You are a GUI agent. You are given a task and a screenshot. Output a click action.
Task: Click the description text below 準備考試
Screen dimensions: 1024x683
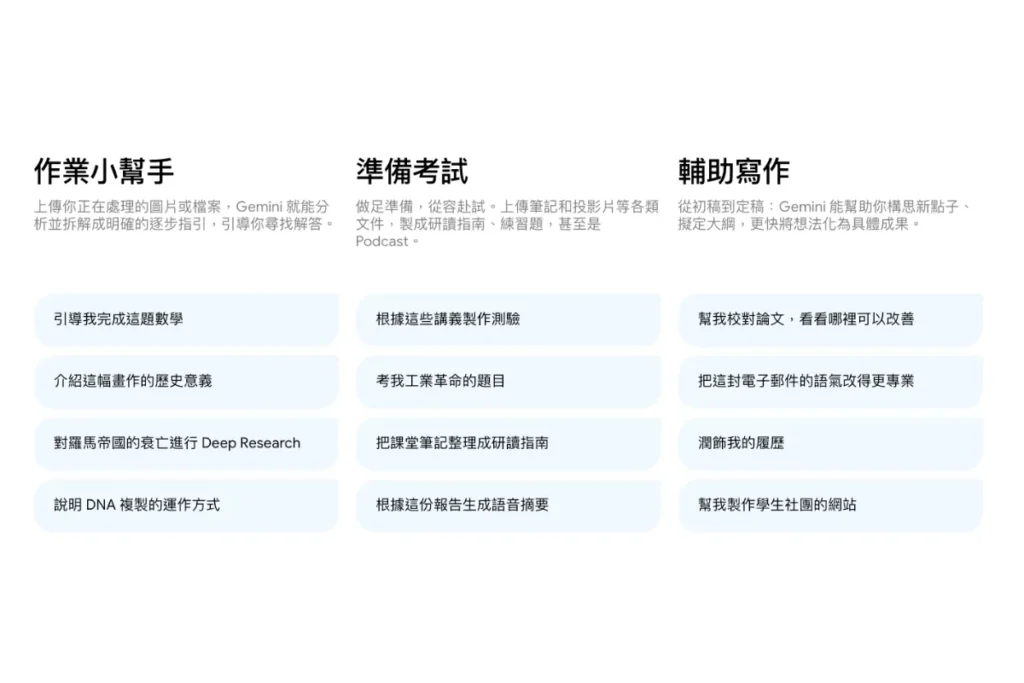click(x=506, y=223)
